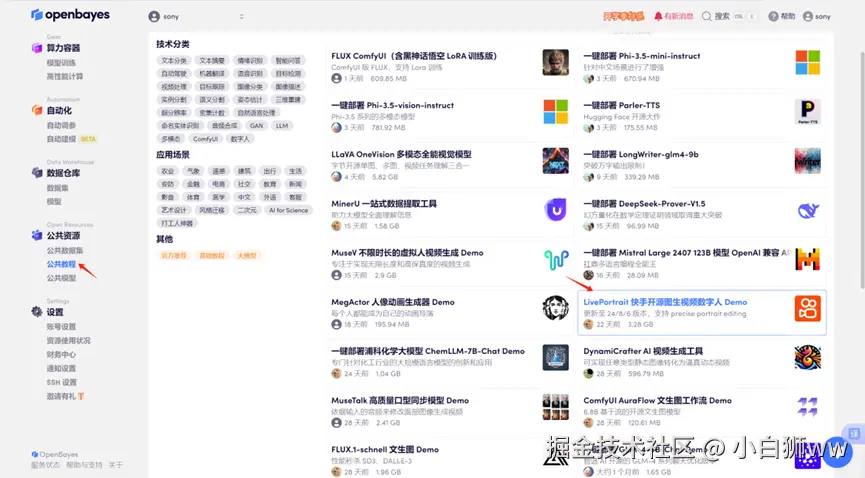Click the MuseTalk faces grid thumbnail
This screenshot has height=478, width=865.
pyautogui.click(x=556, y=407)
